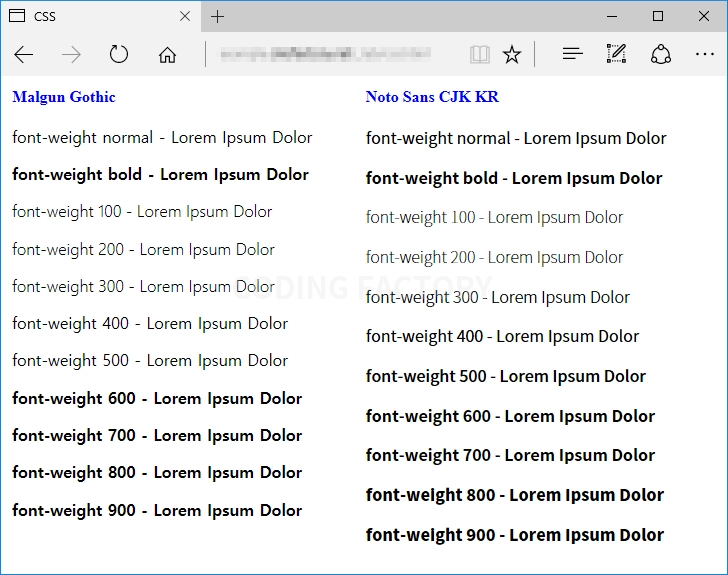Image resolution: width=728 pixels, height=575 pixels.
Task: Click Malgun Gothic font-weight 700 line
Action: [157, 436]
